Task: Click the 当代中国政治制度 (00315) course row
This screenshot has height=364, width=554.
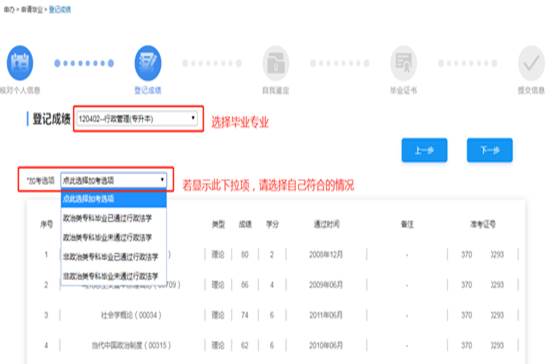Action: point(279,345)
